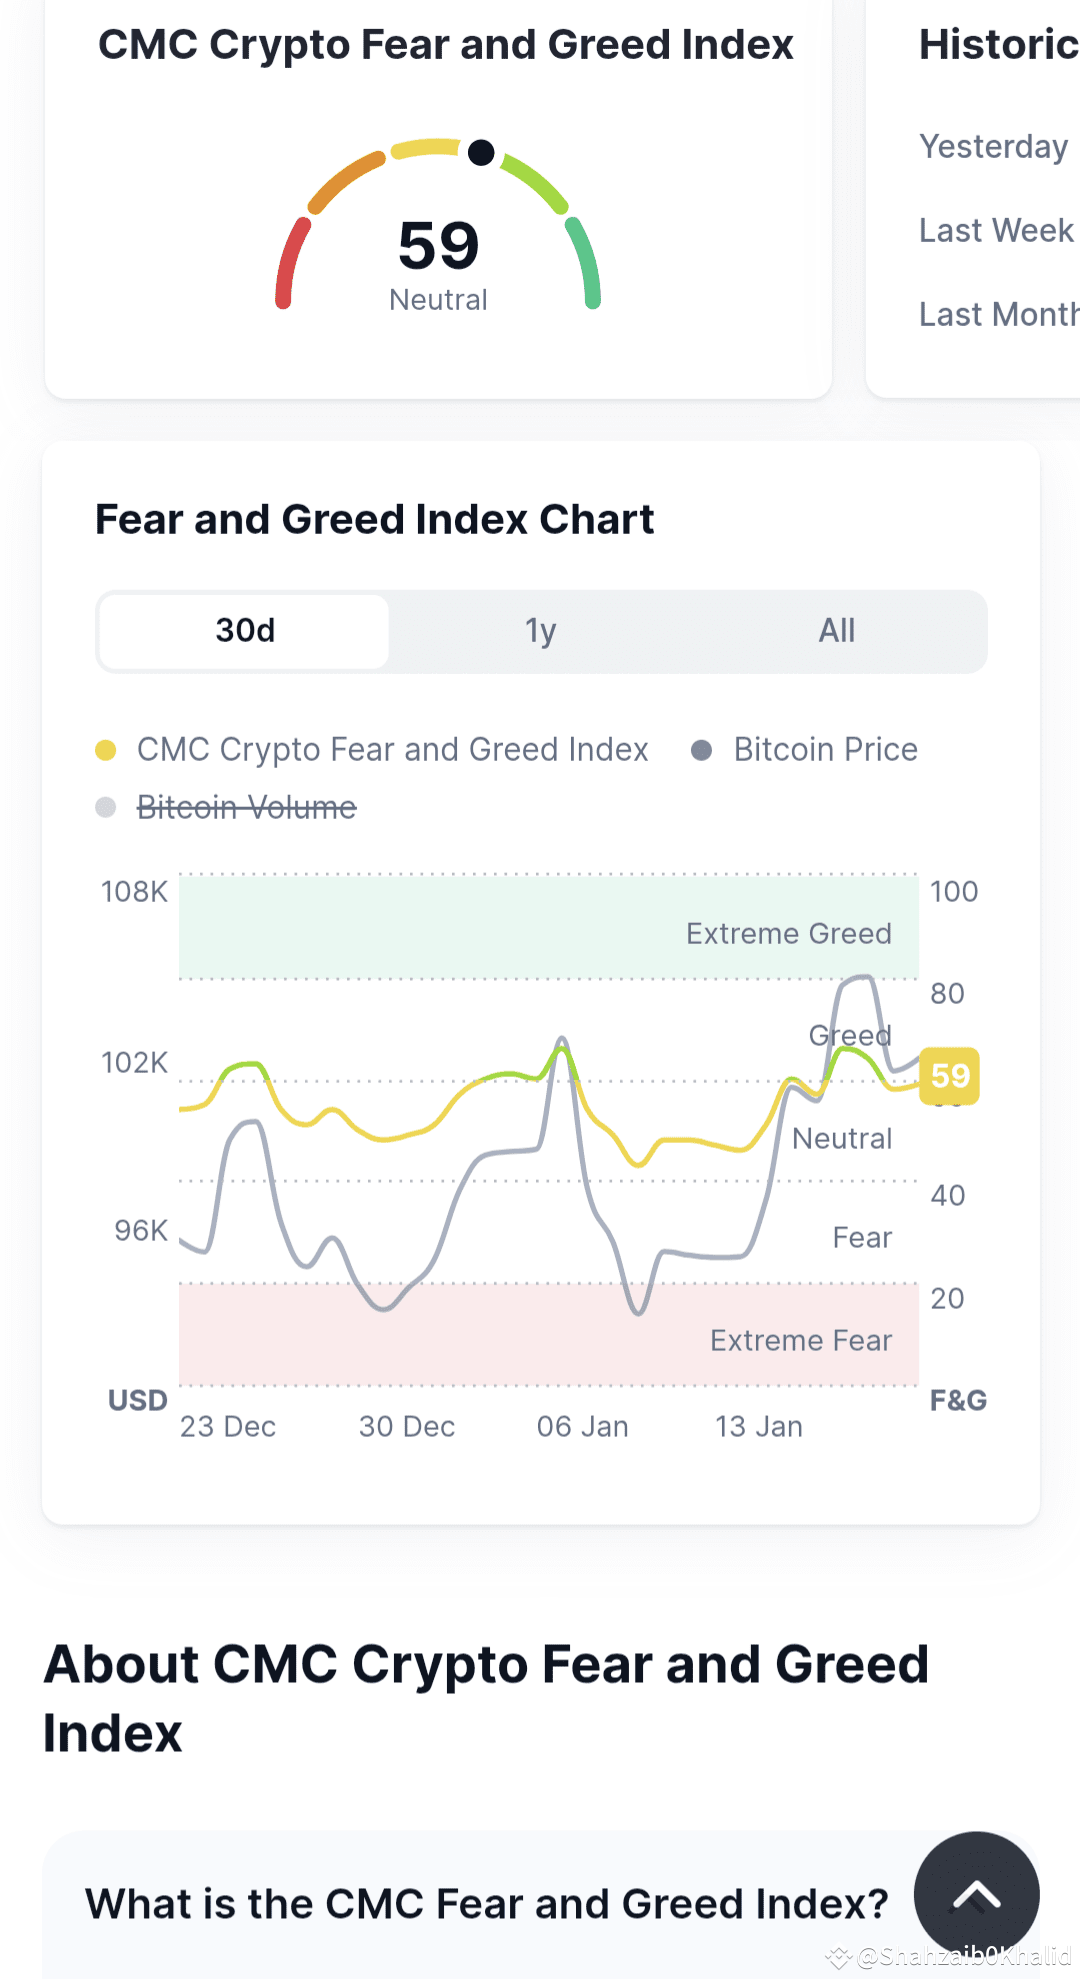Open the Yesterday historical value row
This screenshot has width=1080, height=1979.
(x=994, y=147)
